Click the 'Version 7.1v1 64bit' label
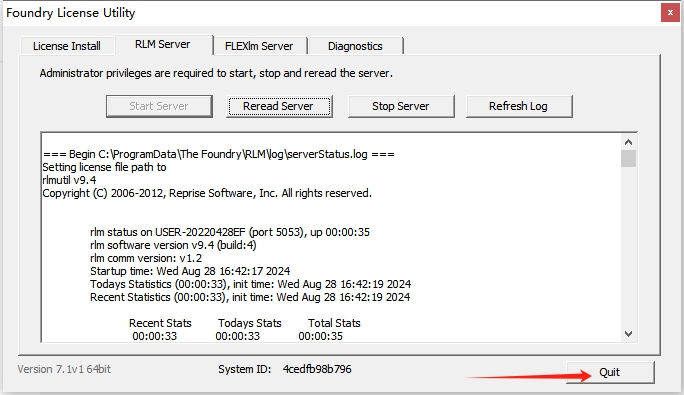 tap(64, 369)
